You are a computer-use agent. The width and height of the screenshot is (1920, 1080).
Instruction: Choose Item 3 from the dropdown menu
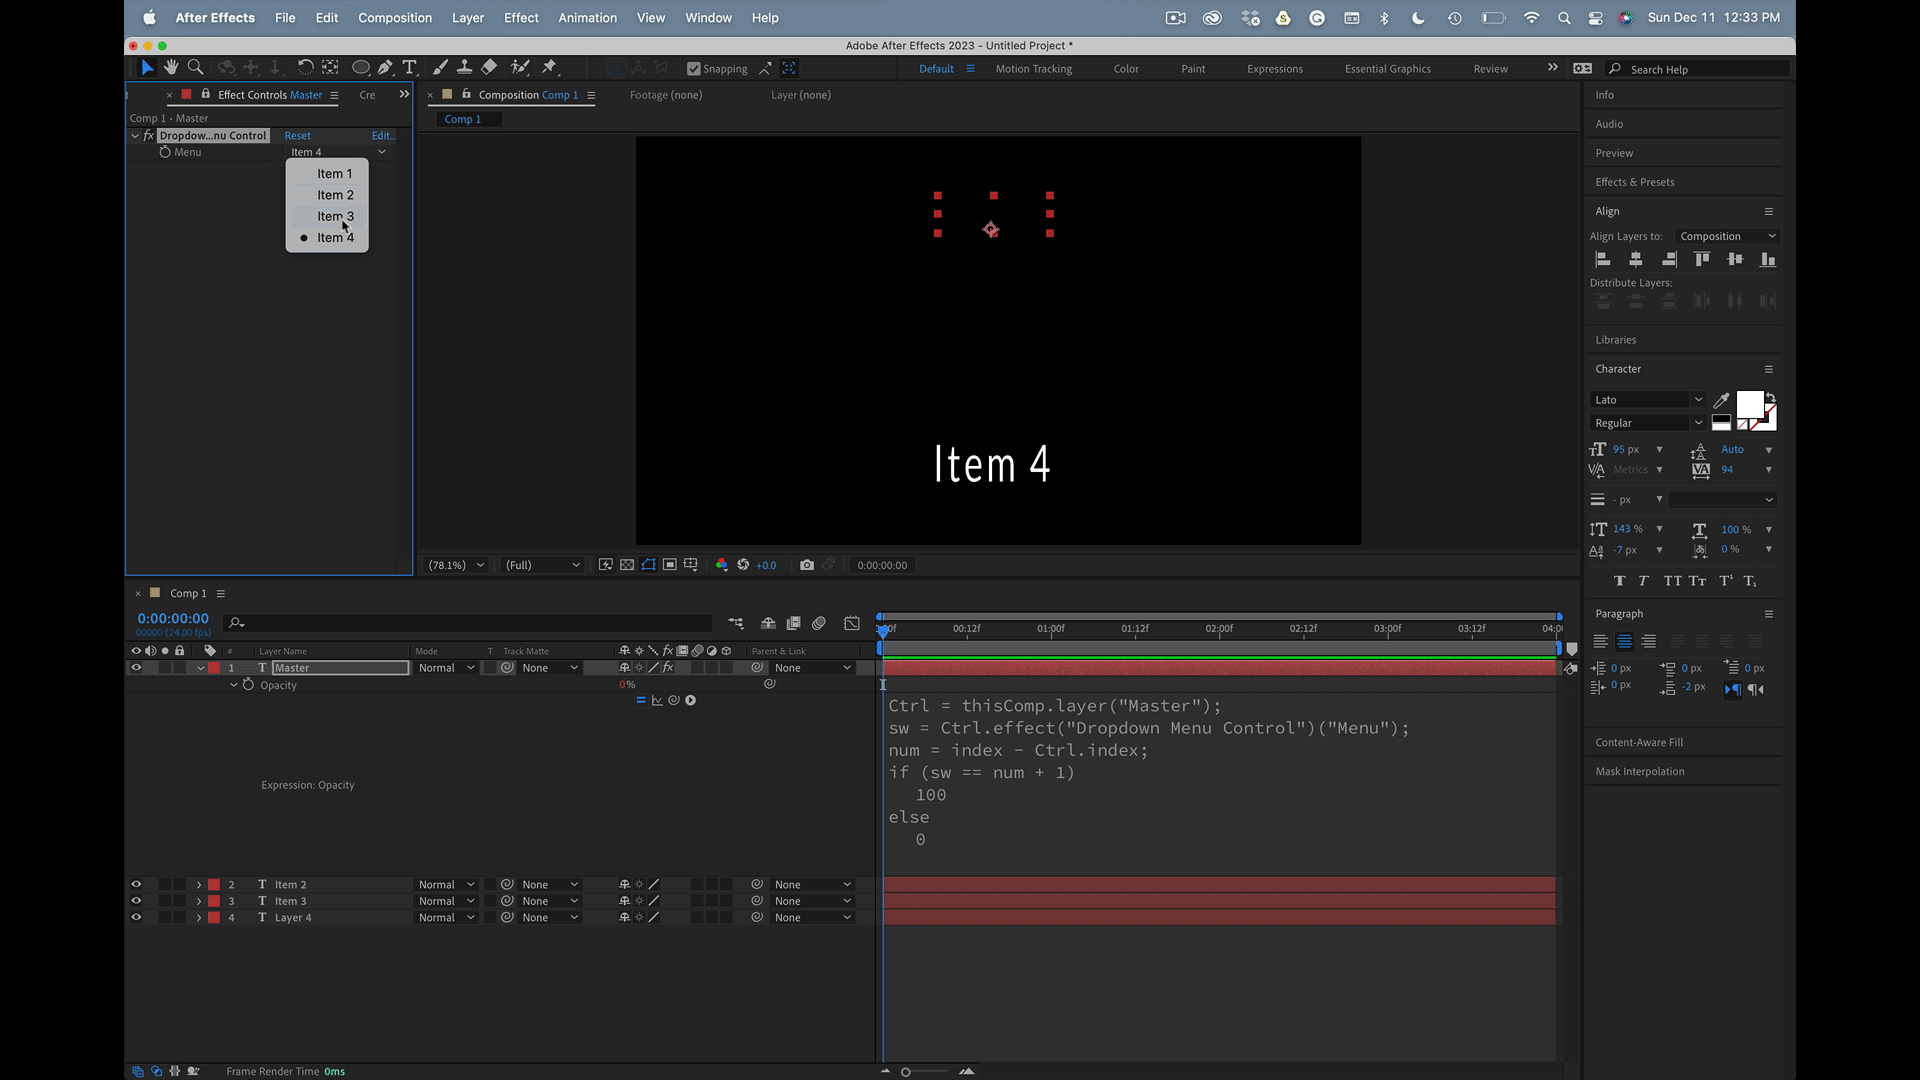point(335,216)
